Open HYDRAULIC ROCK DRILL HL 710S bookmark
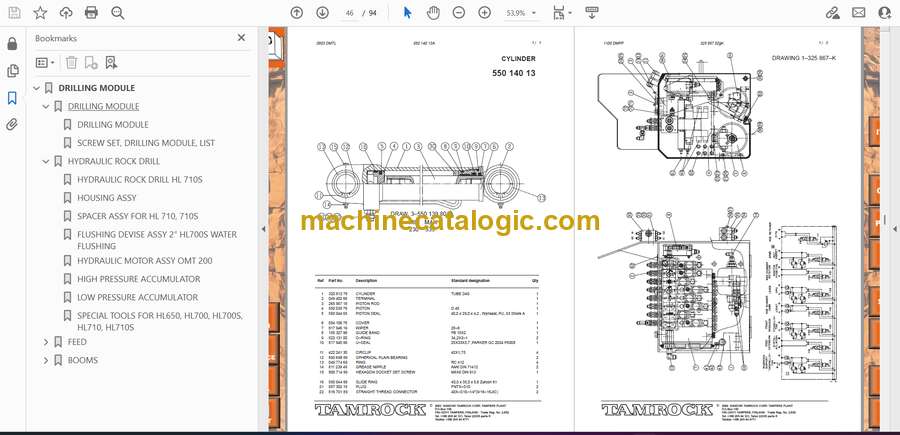 coord(140,180)
